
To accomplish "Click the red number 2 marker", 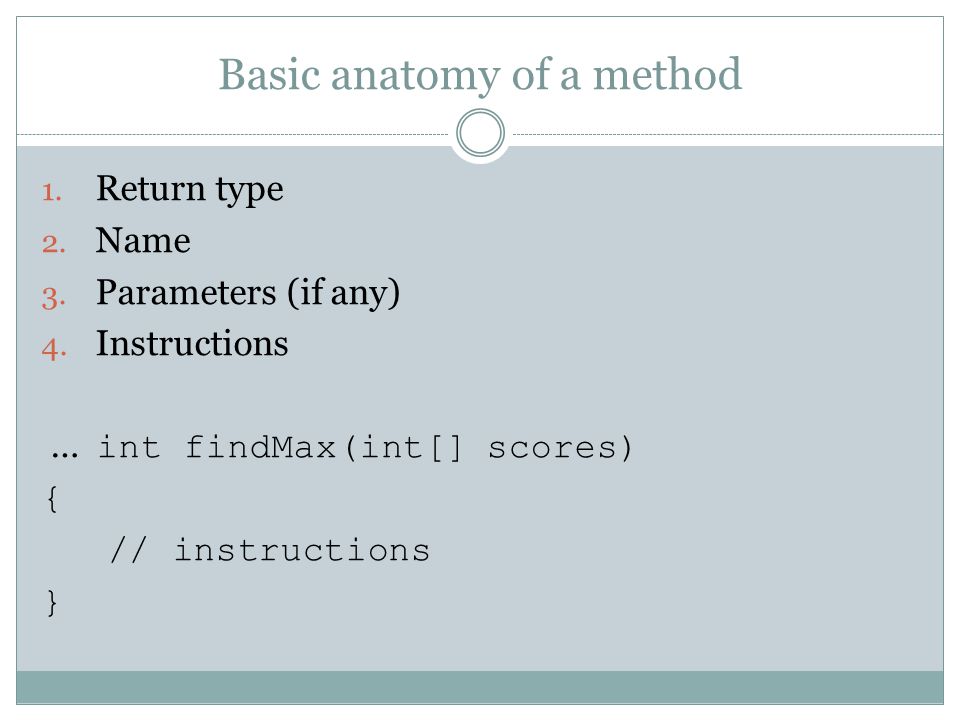I will (54, 244).
